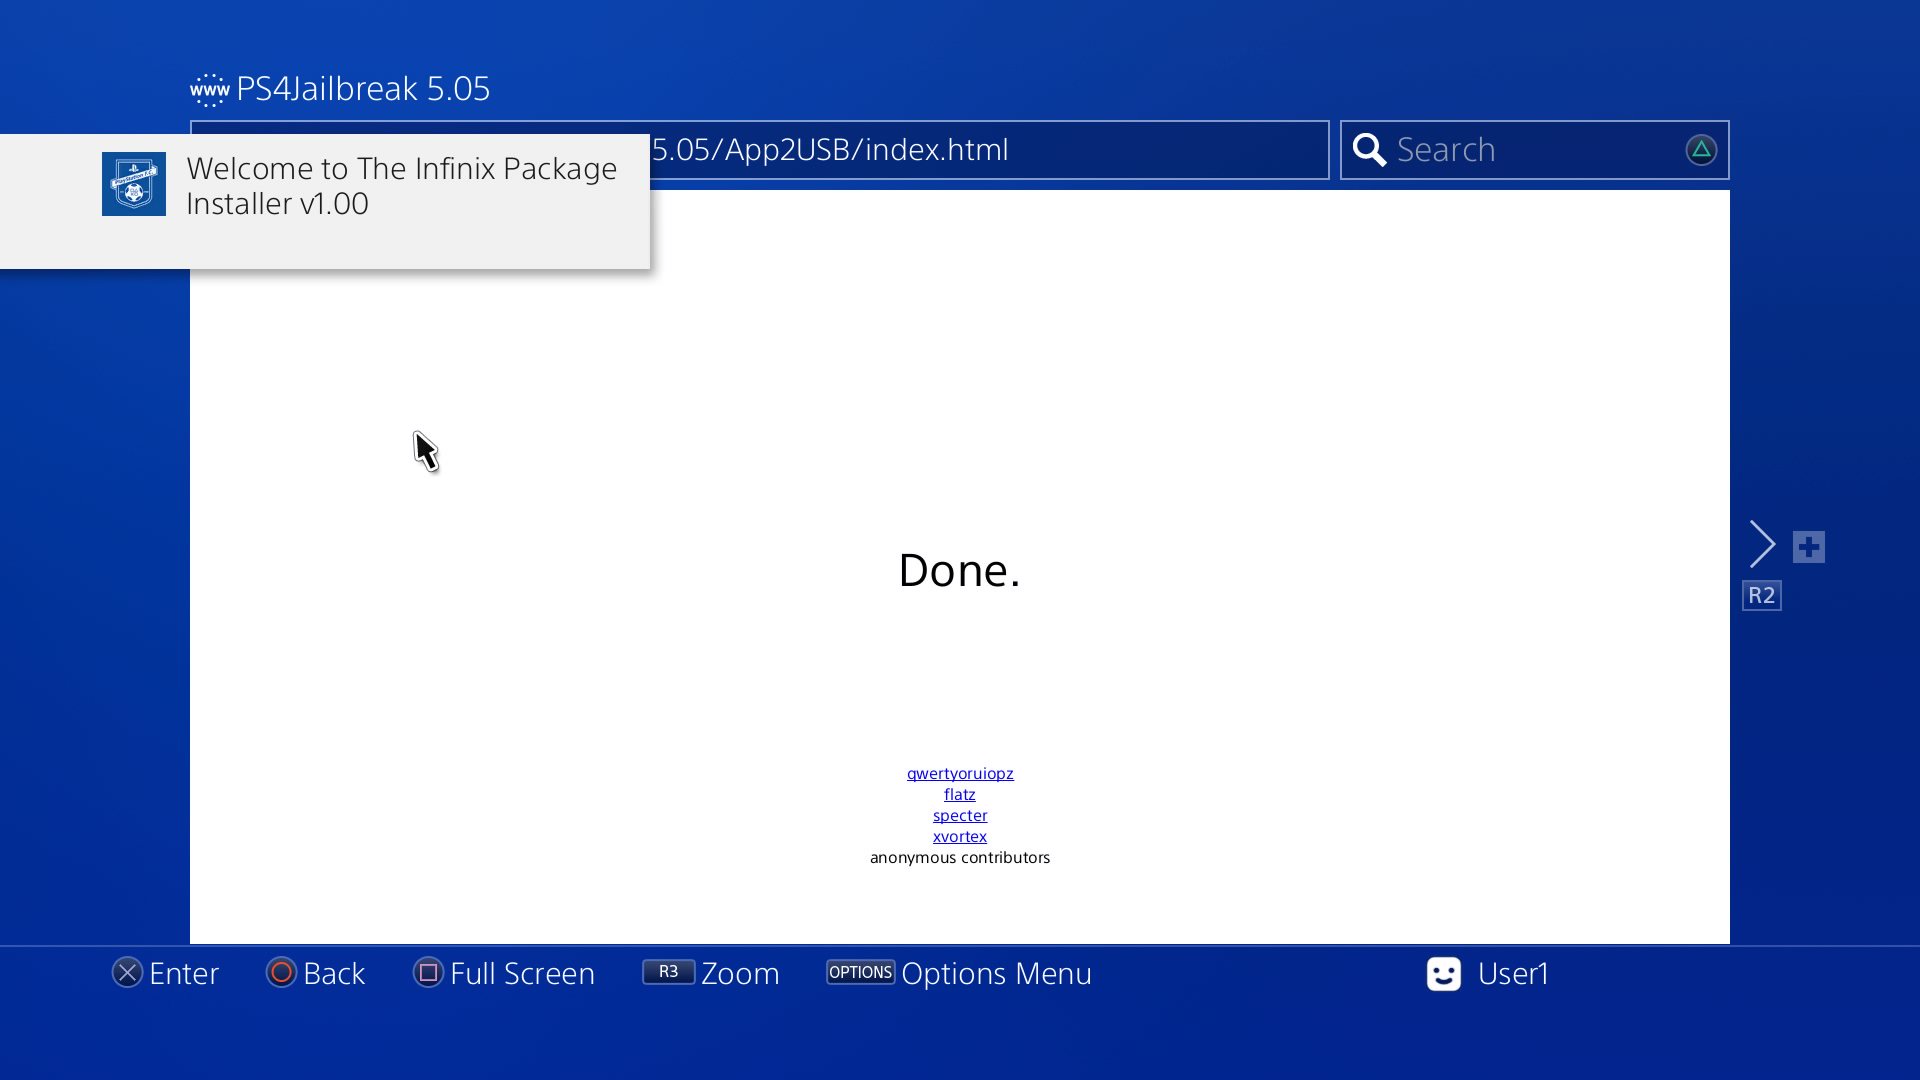Click the 'anonymous contributors' text
This screenshot has height=1080, width=1920.
tap(960, 858)
